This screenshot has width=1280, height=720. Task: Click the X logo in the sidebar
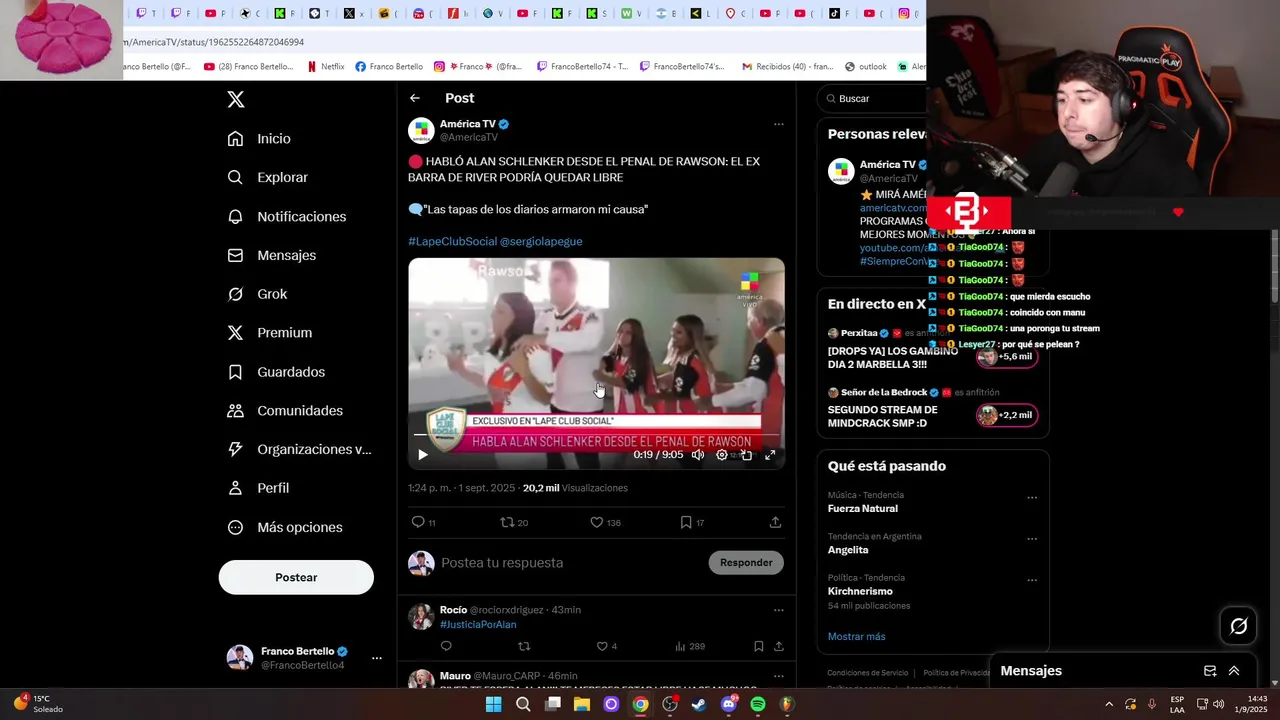coord(236,99)
